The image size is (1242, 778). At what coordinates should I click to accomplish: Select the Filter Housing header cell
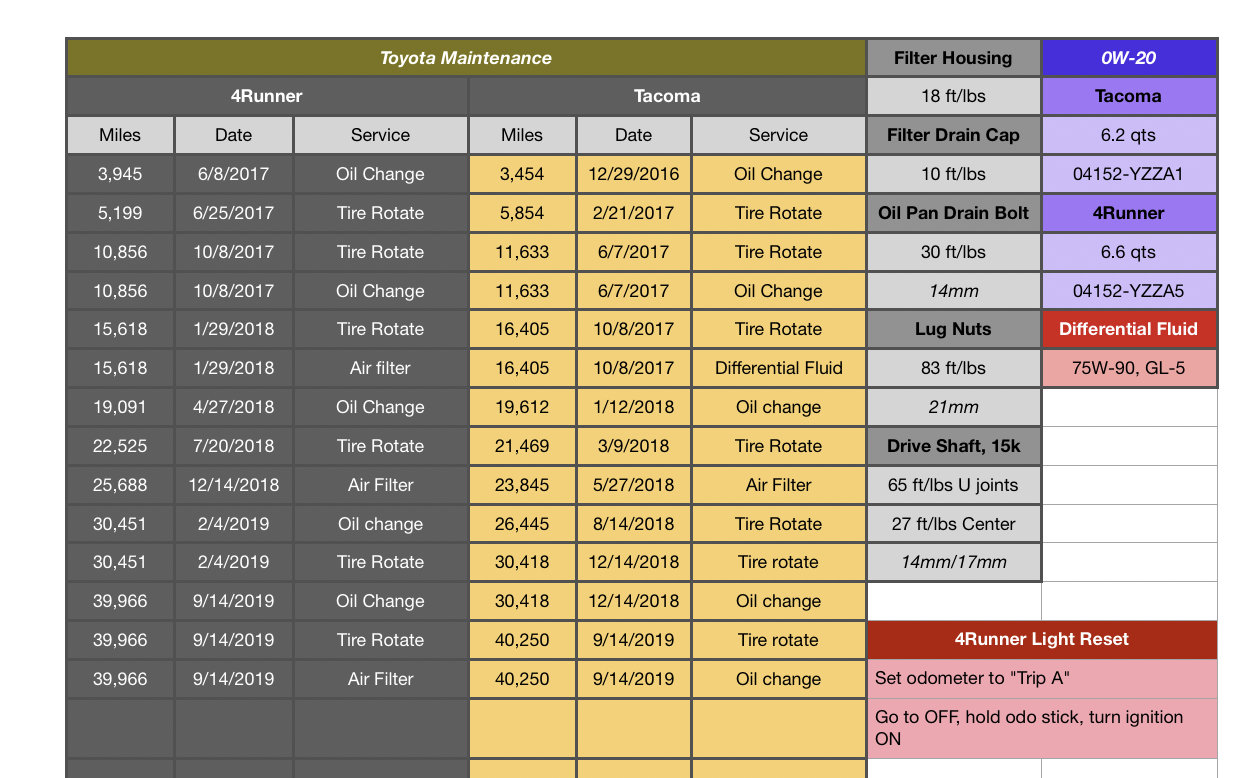coord(954,58)
